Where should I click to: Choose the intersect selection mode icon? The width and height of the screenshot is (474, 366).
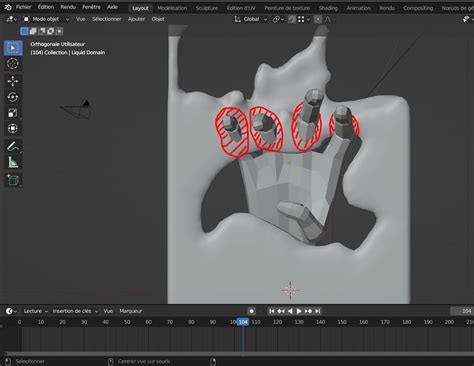(59, 31)
